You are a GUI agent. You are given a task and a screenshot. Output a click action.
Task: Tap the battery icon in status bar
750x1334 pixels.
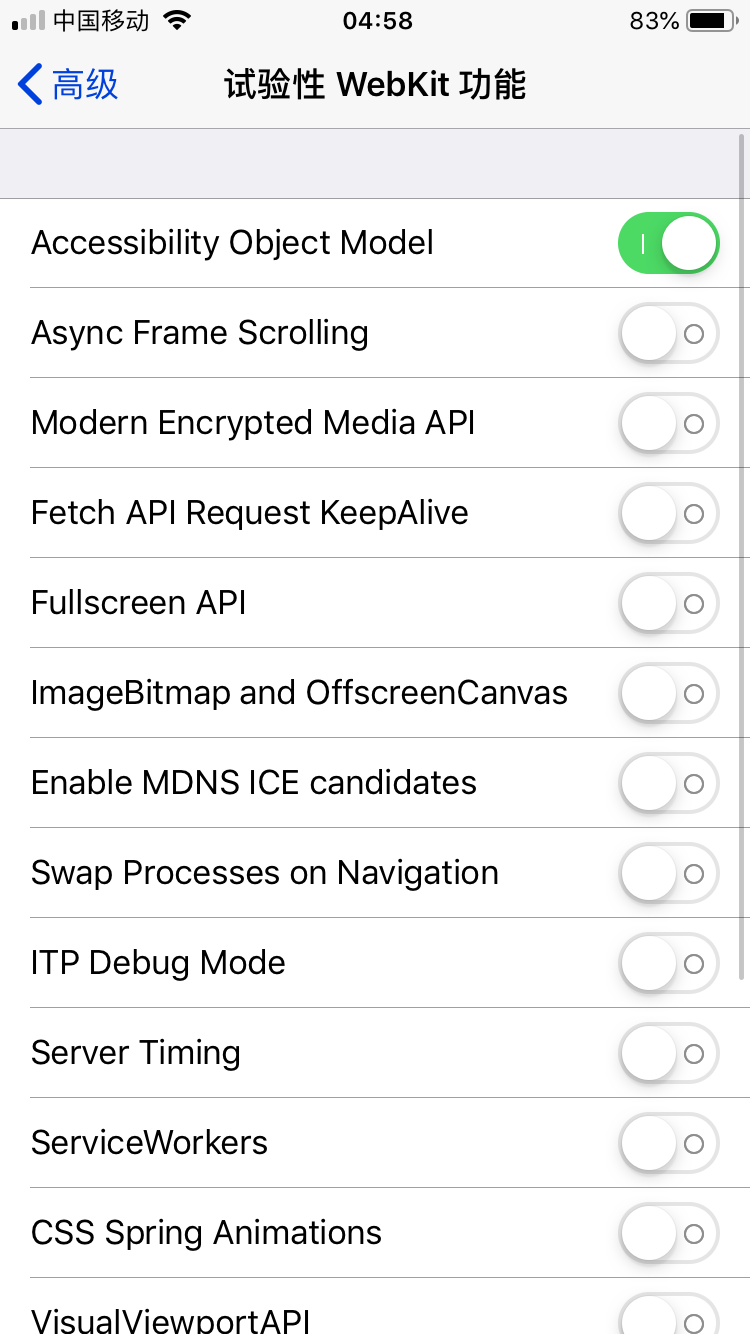pos(711,20)
